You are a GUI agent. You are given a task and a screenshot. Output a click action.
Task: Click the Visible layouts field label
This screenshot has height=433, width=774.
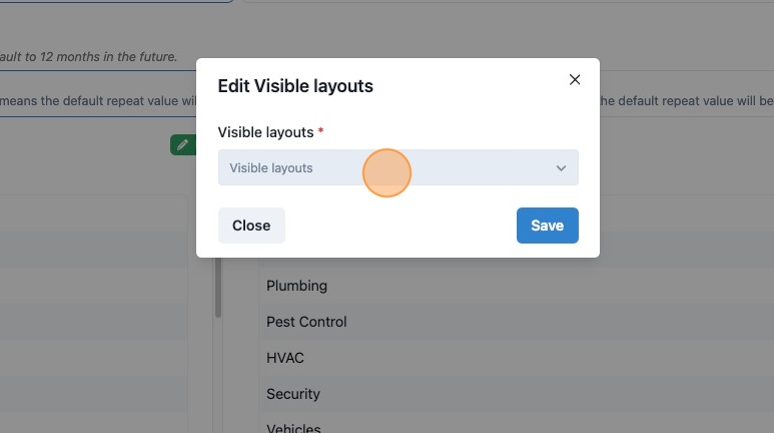point(266,132)
